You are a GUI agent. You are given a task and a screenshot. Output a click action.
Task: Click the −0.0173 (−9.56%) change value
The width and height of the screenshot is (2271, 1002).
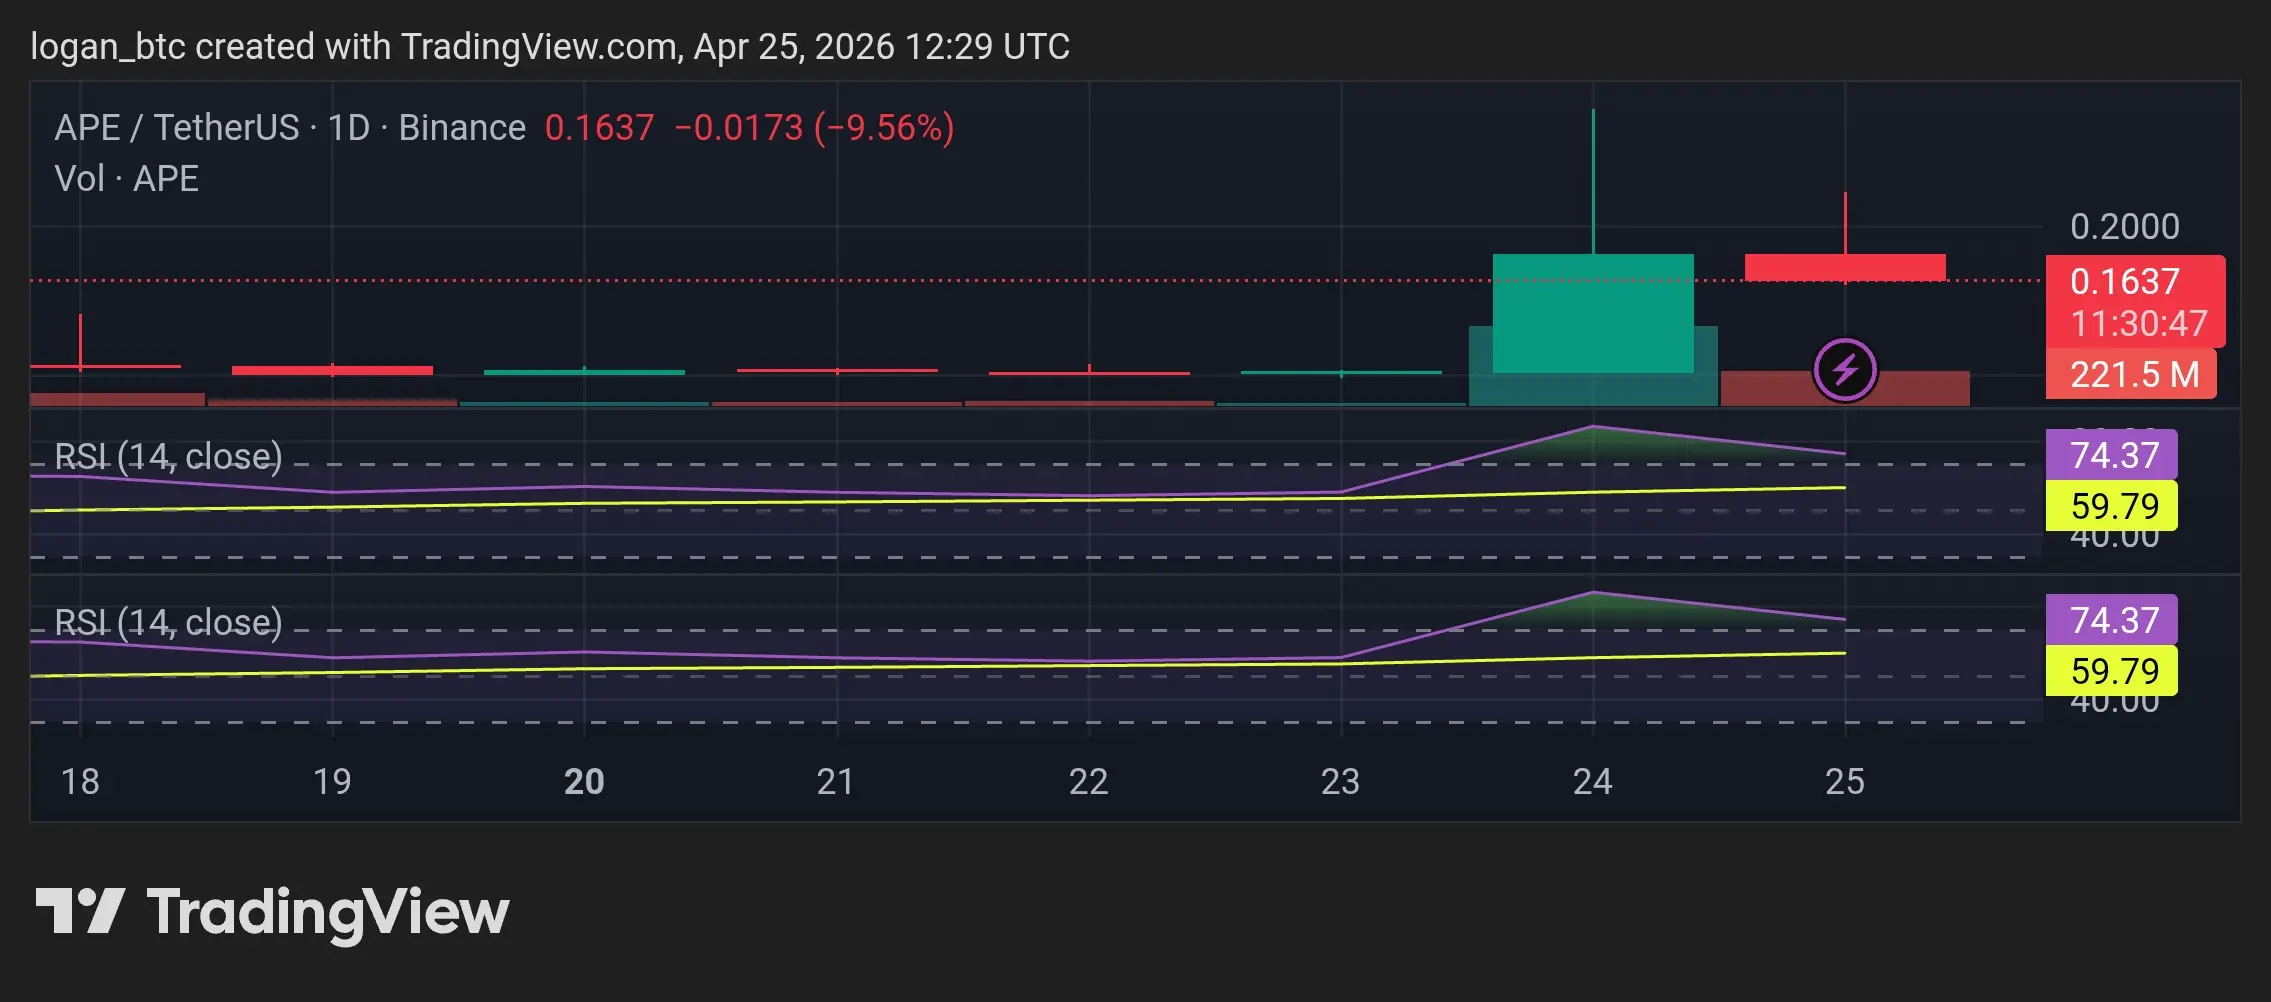(x=814, y=128)
